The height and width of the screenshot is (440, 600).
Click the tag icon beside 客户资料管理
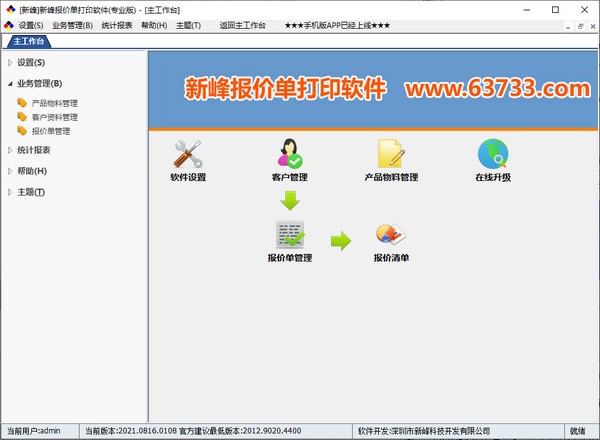[22, 117]
